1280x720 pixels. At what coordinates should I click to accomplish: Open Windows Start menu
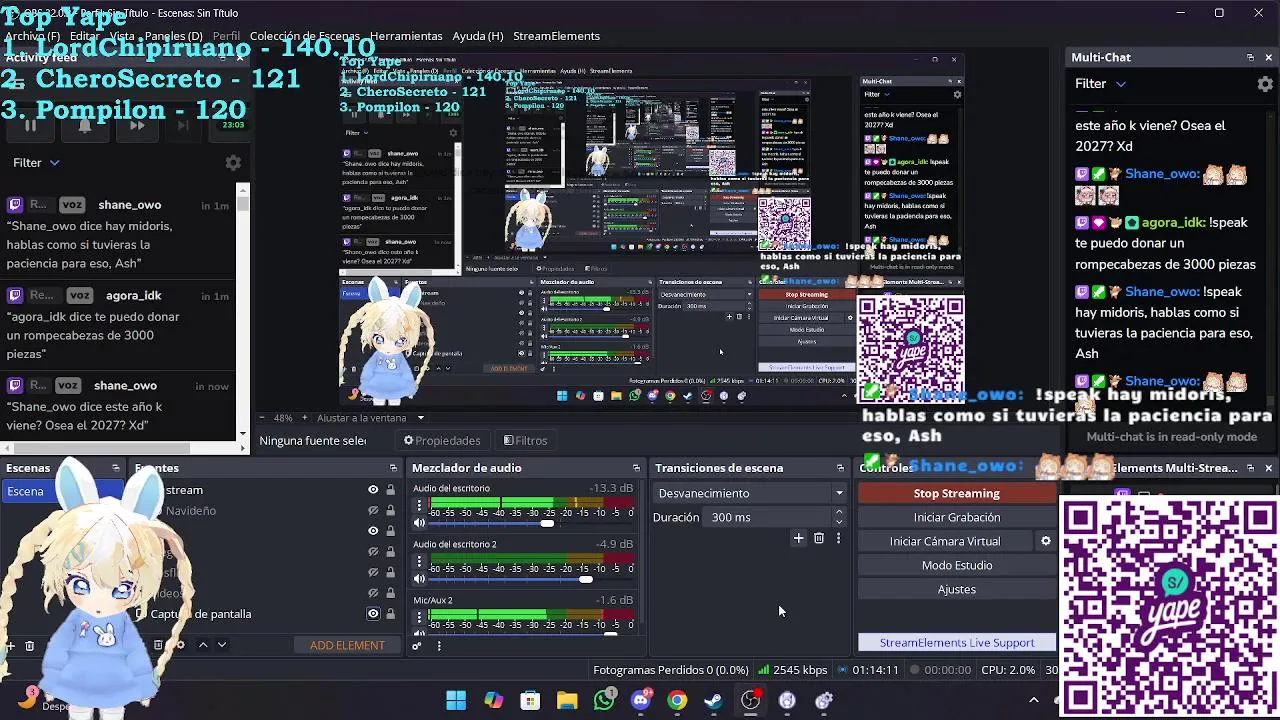click(x=456, y=700)
